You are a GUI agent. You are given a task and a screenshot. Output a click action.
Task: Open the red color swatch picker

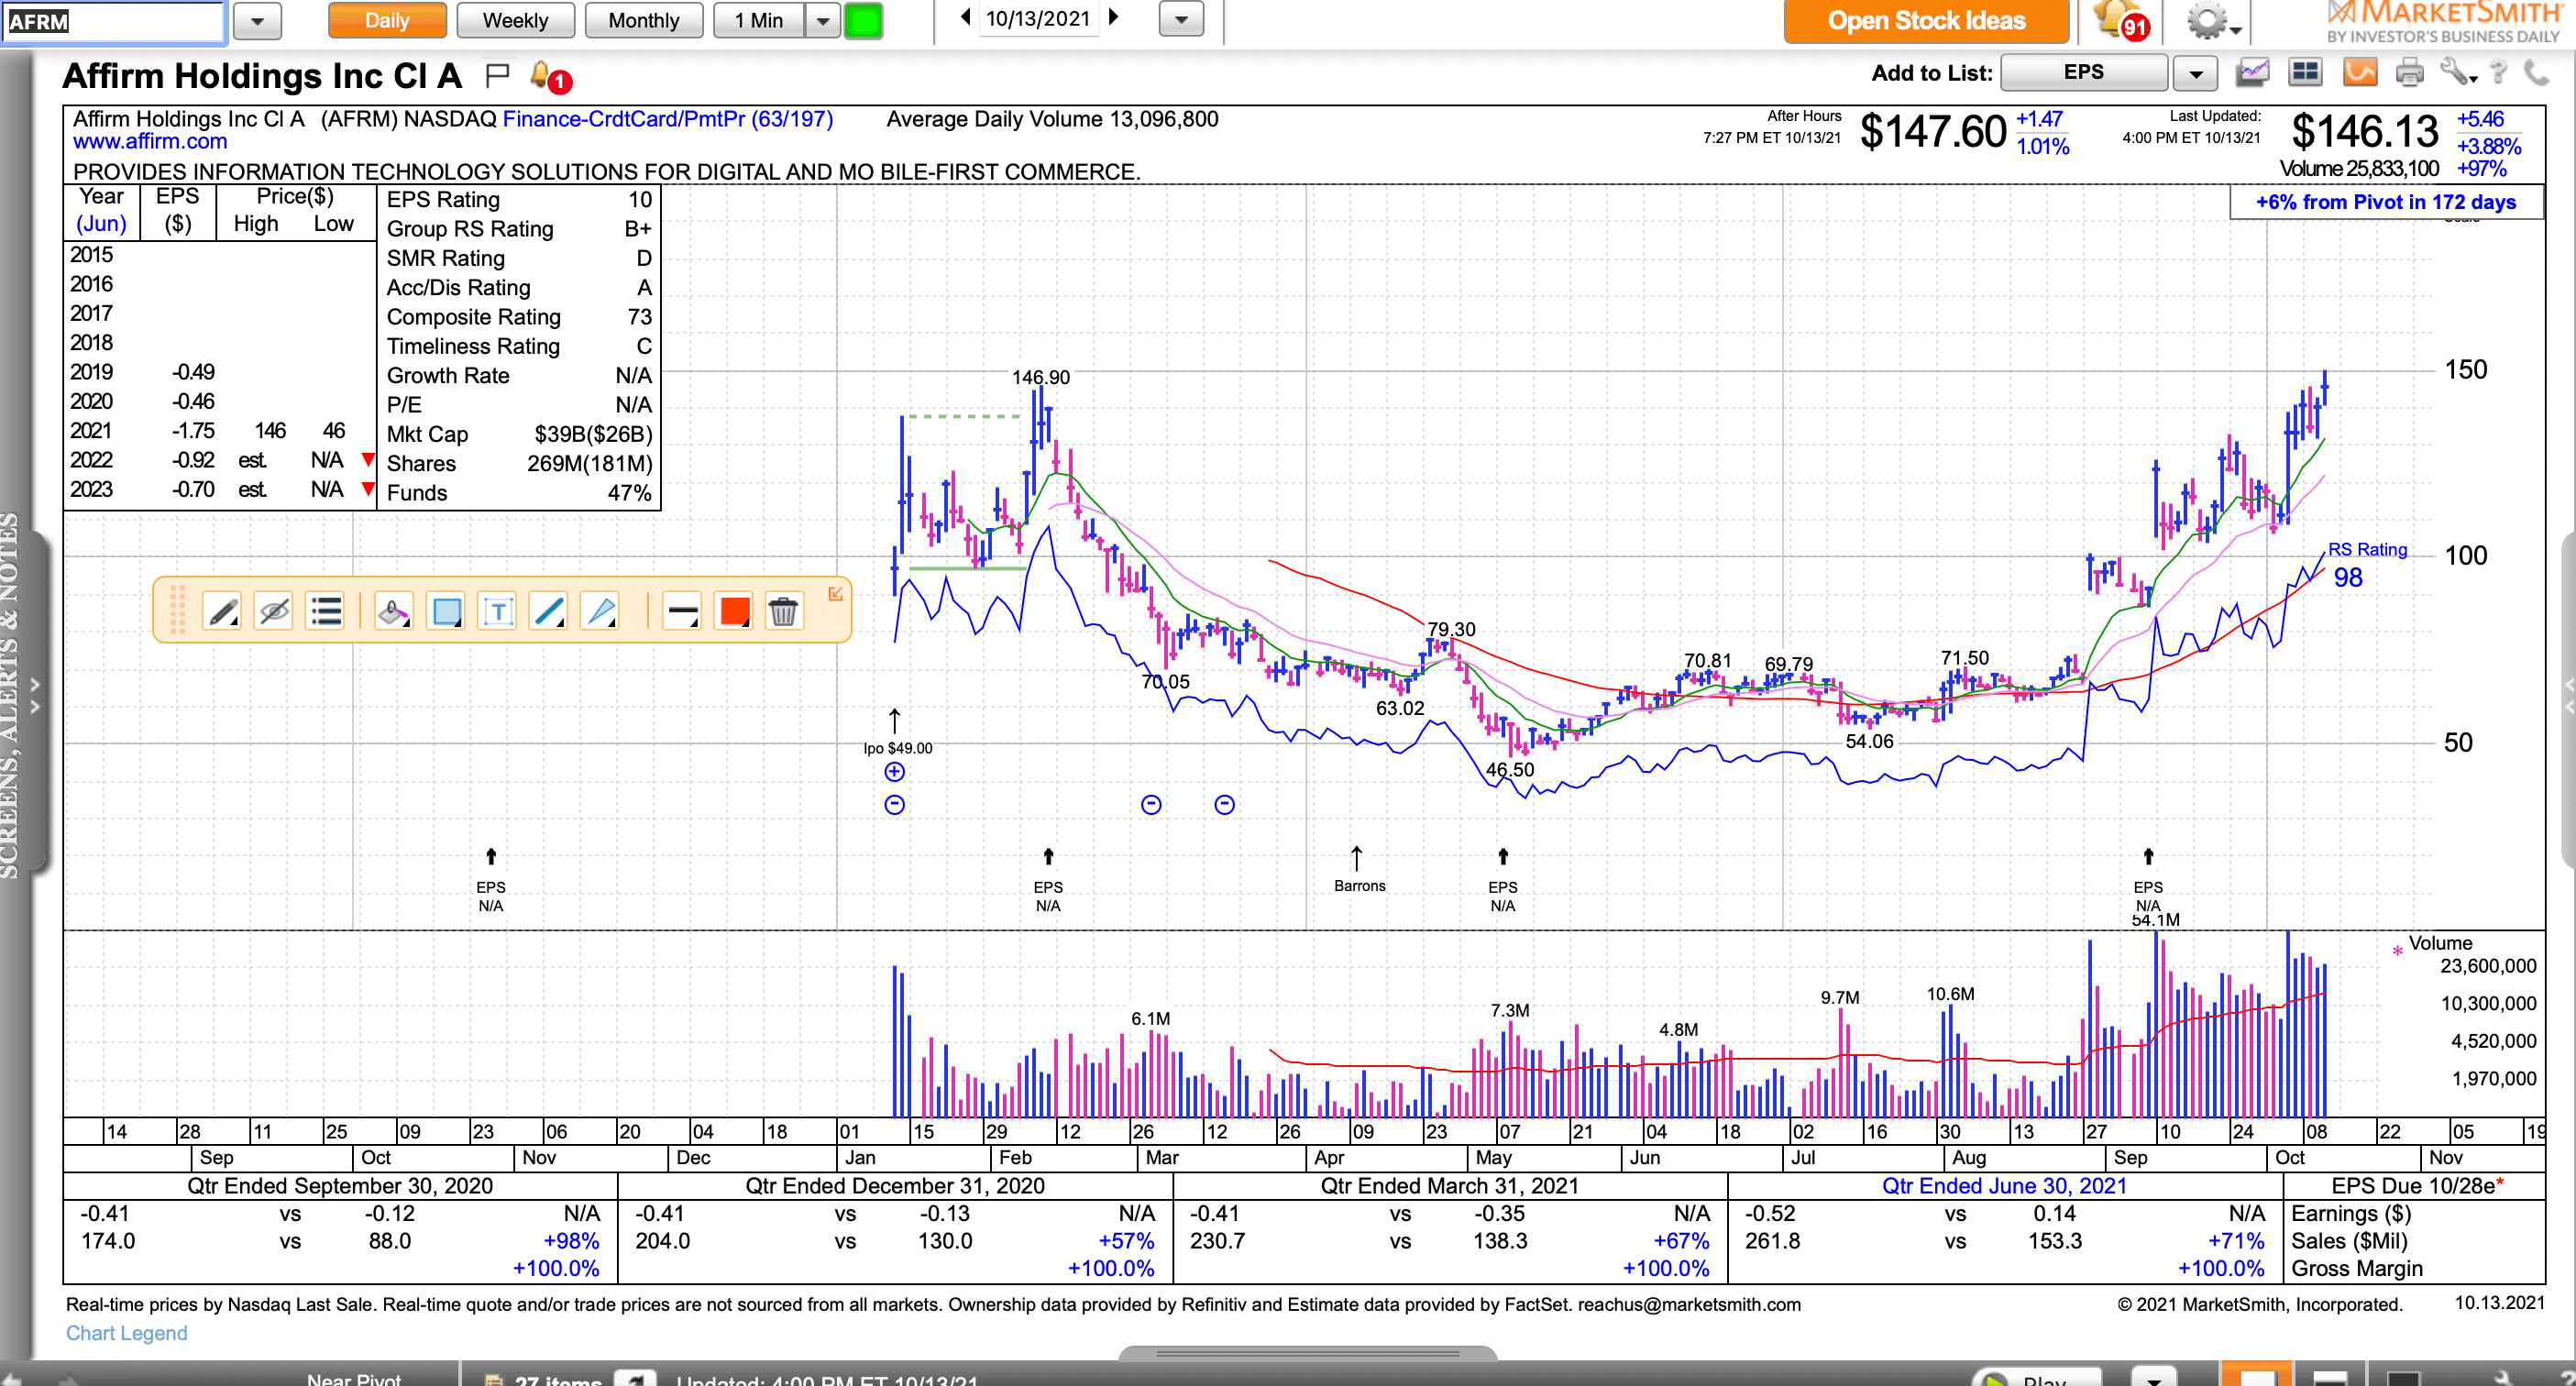click(x=734, y=610)
